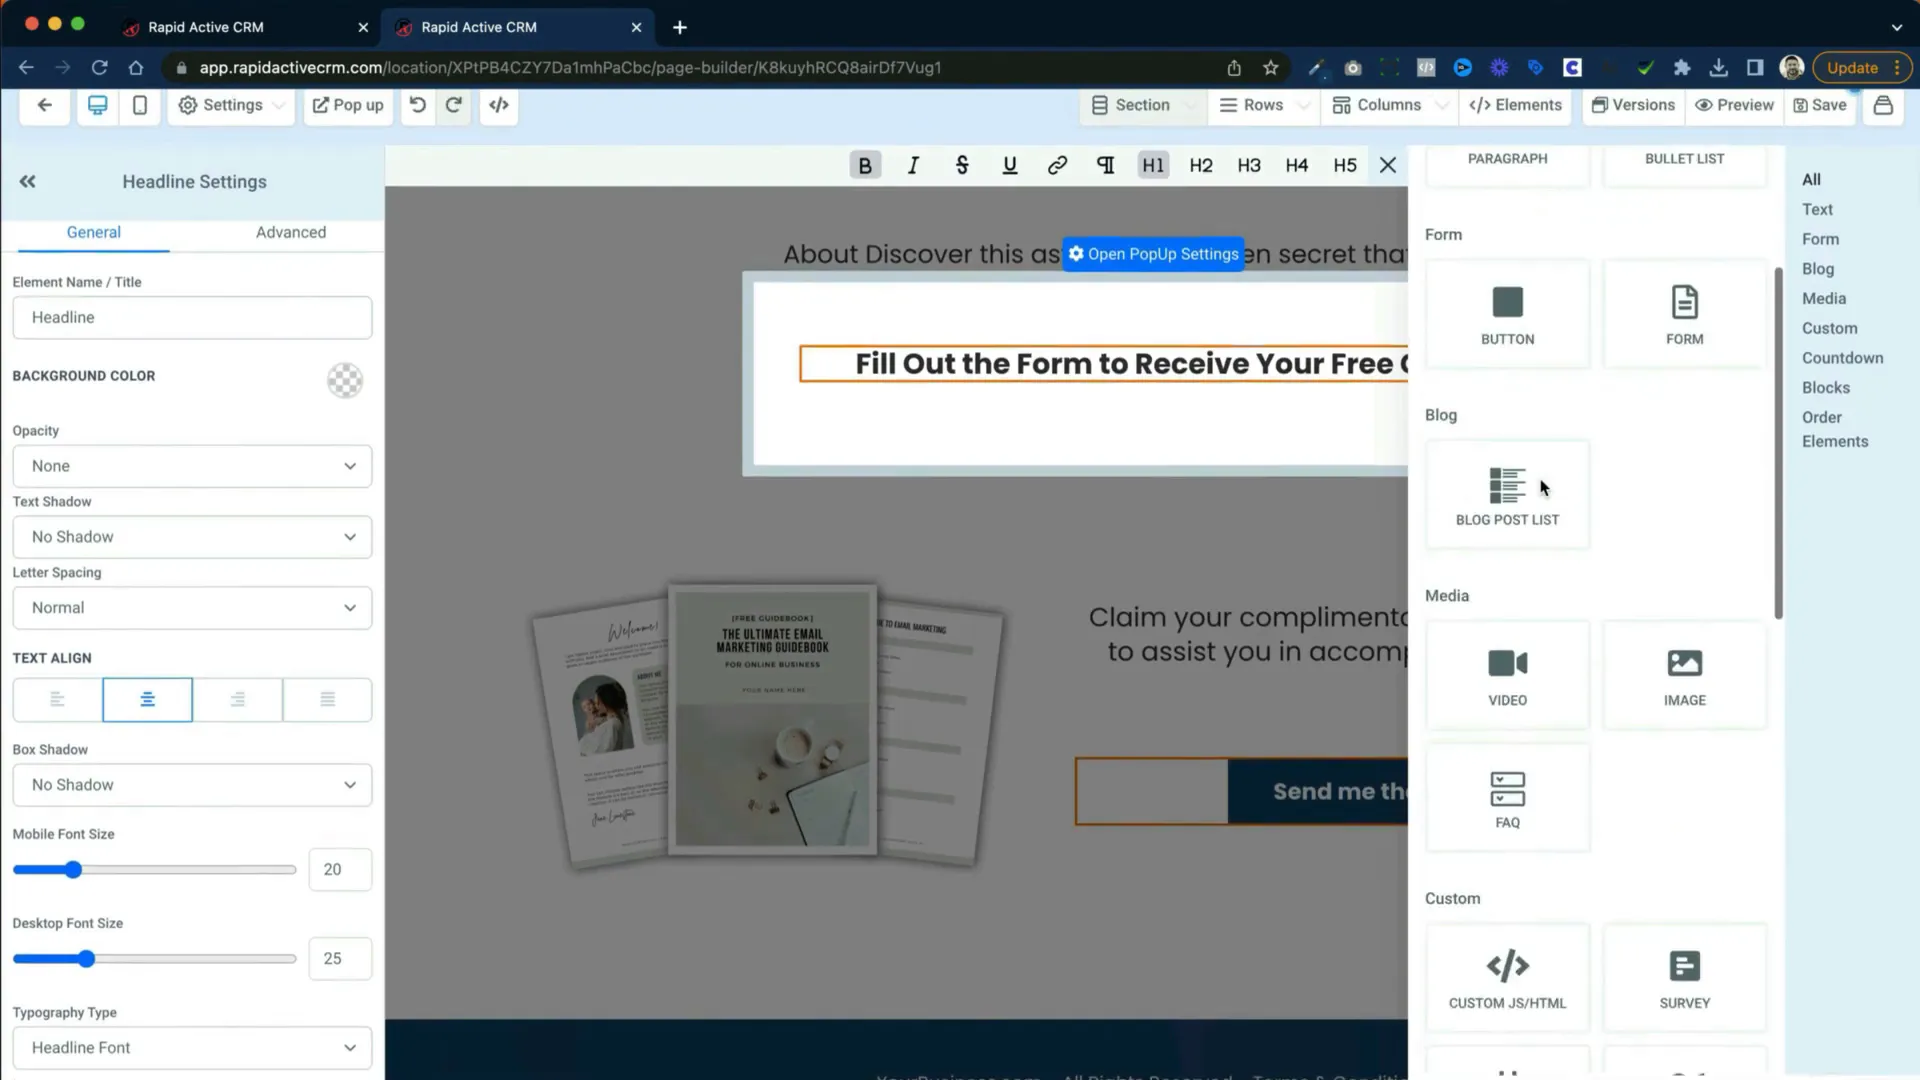Viewport: 1920px width, 1080px height.
Task: Click the Mobile Font Size slider
Action: (x=154, y=870)
